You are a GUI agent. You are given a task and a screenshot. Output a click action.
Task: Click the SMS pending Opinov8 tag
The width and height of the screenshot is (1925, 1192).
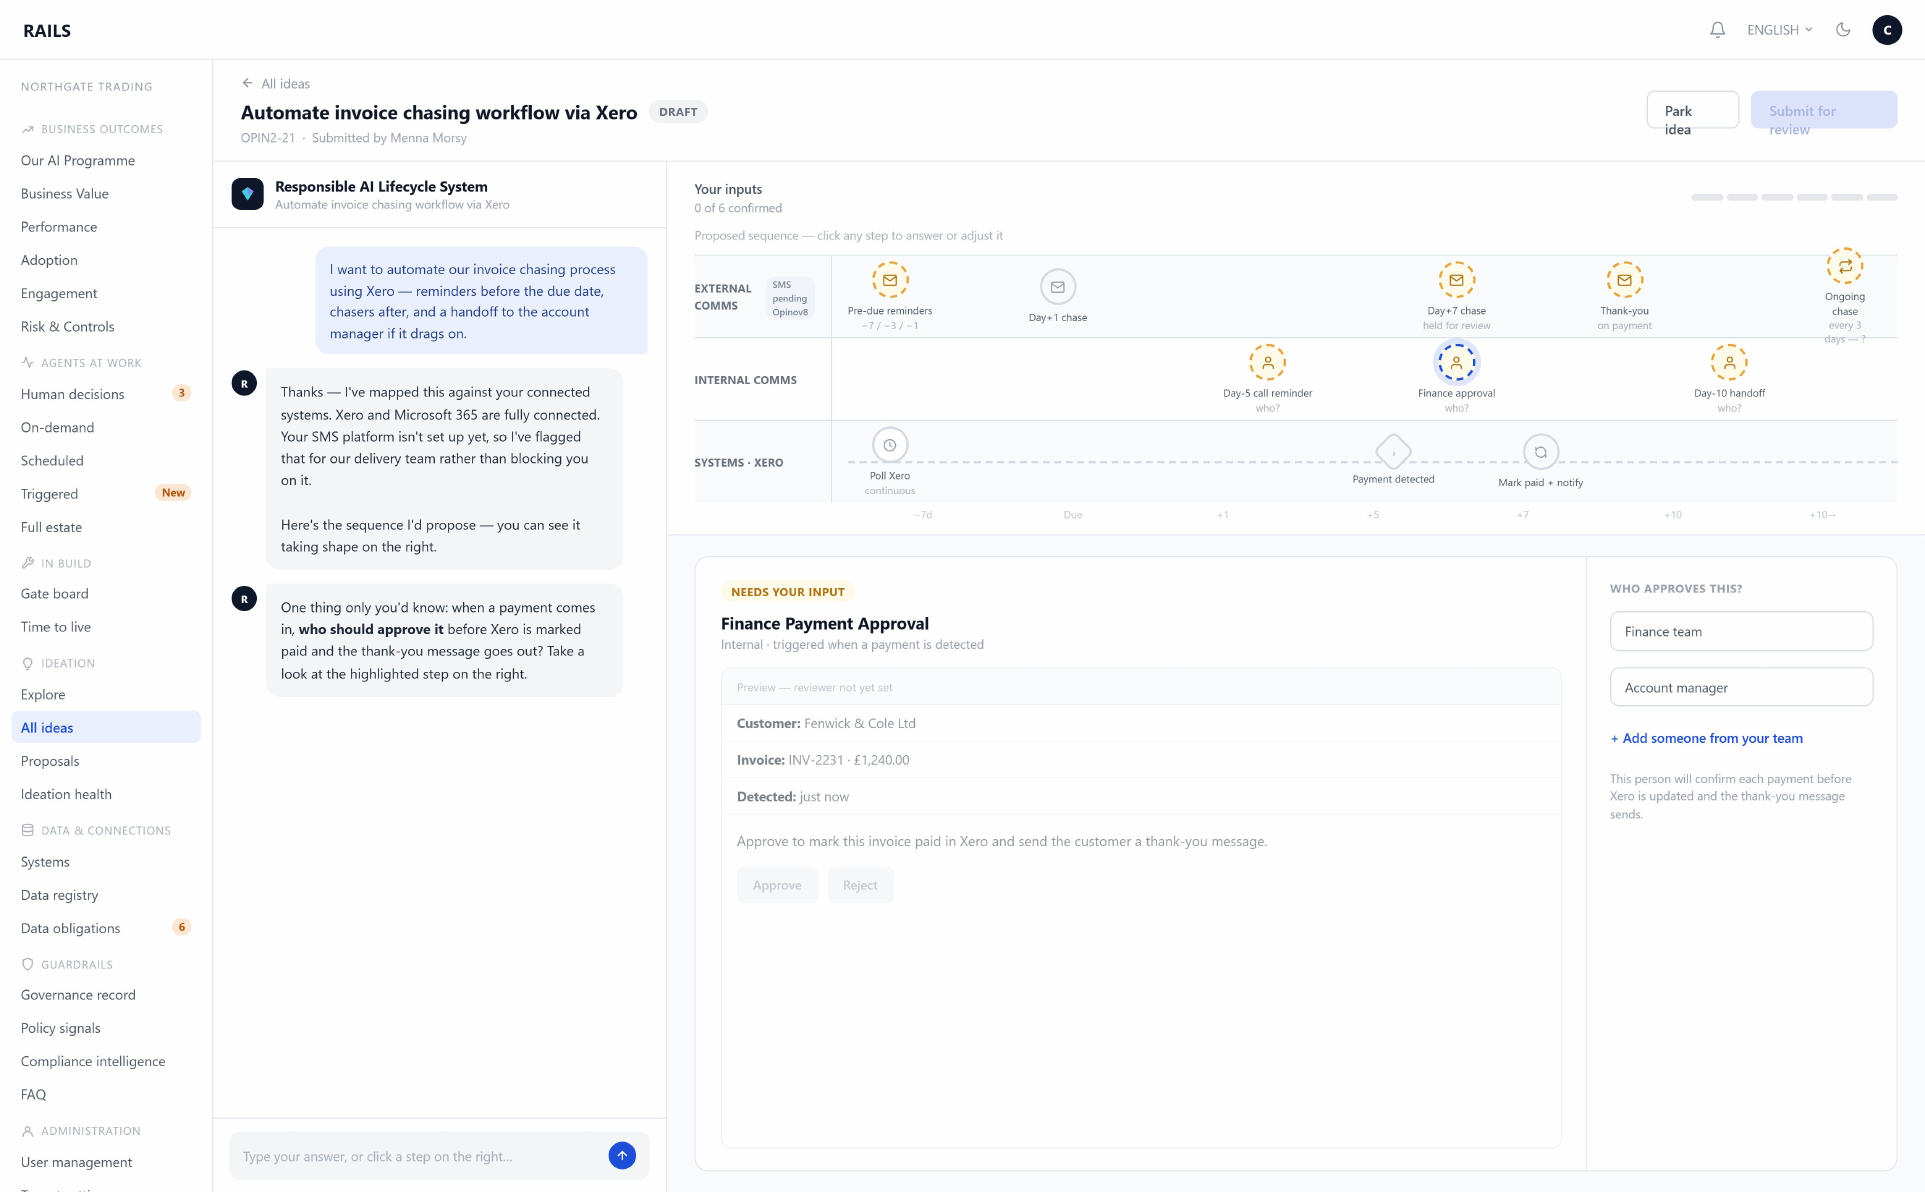pyautogui.click(x=790, y=298)
